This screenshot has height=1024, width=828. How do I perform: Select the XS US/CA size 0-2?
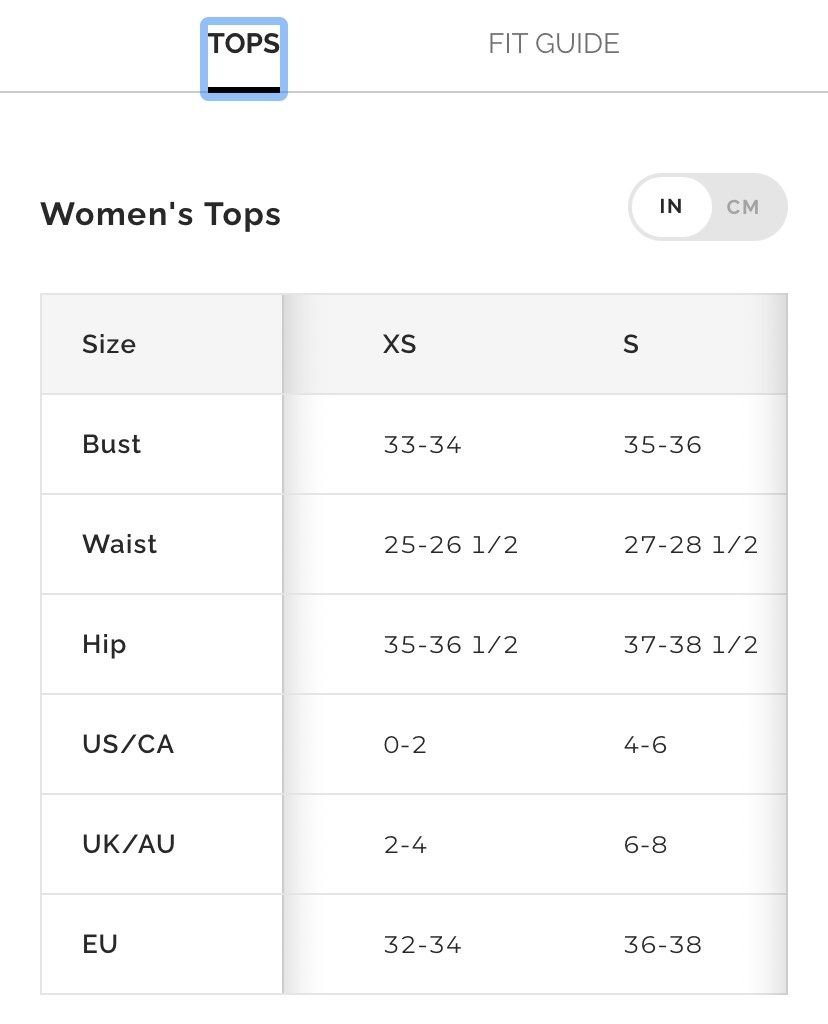click(x=405, y=744)
